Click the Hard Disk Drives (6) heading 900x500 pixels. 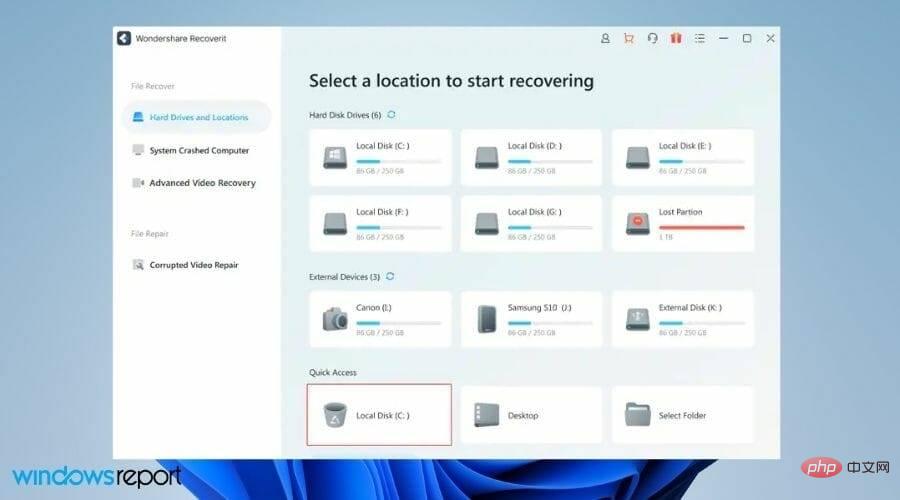click(345, 115)
